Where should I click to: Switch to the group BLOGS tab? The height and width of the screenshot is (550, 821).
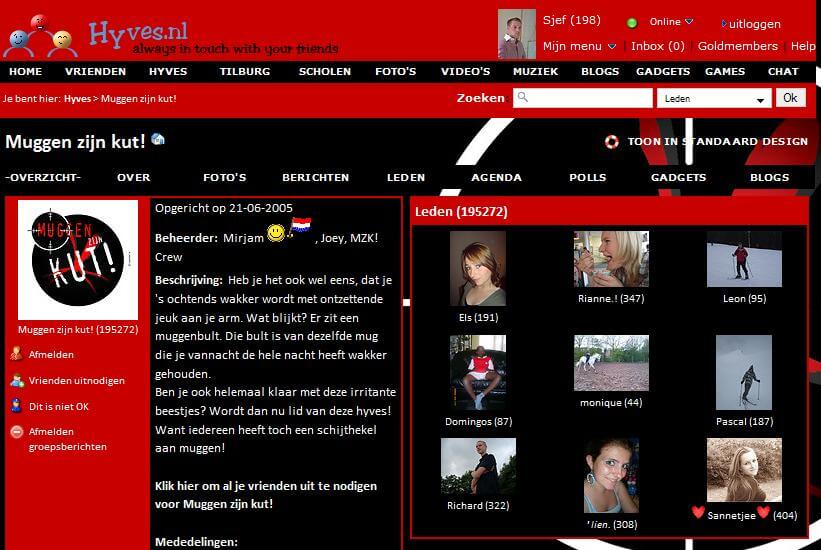pos(769,177)
